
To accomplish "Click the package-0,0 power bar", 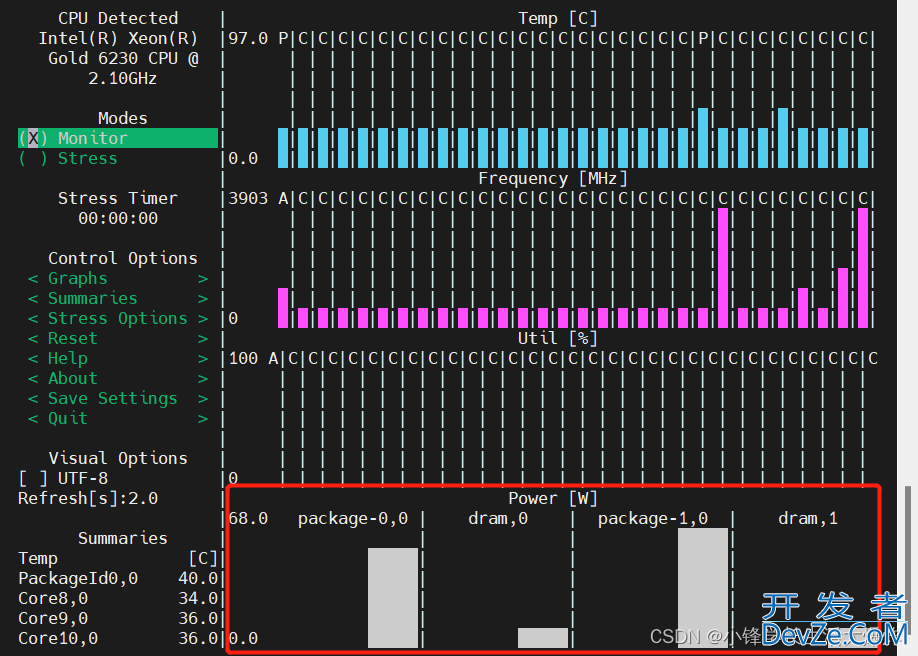I will (393, 597).
